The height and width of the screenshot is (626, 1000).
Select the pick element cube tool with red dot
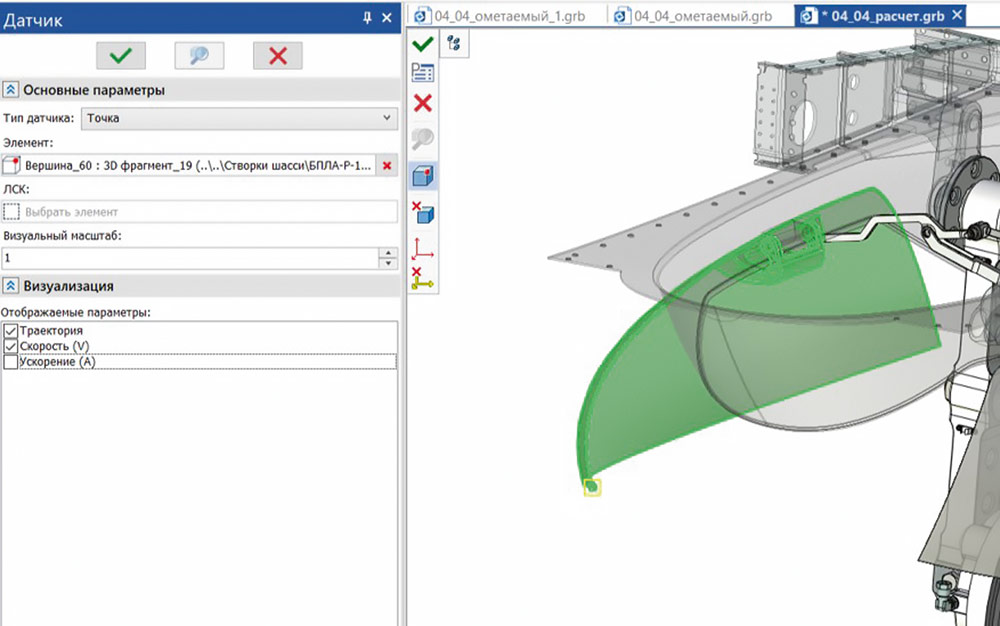point(422,176)
